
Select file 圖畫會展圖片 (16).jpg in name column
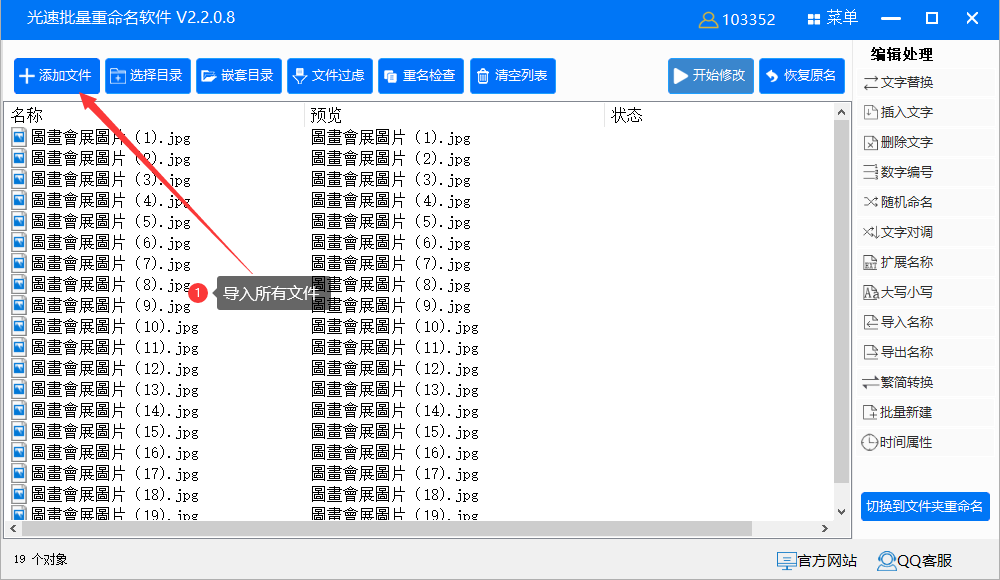point(115,452)
